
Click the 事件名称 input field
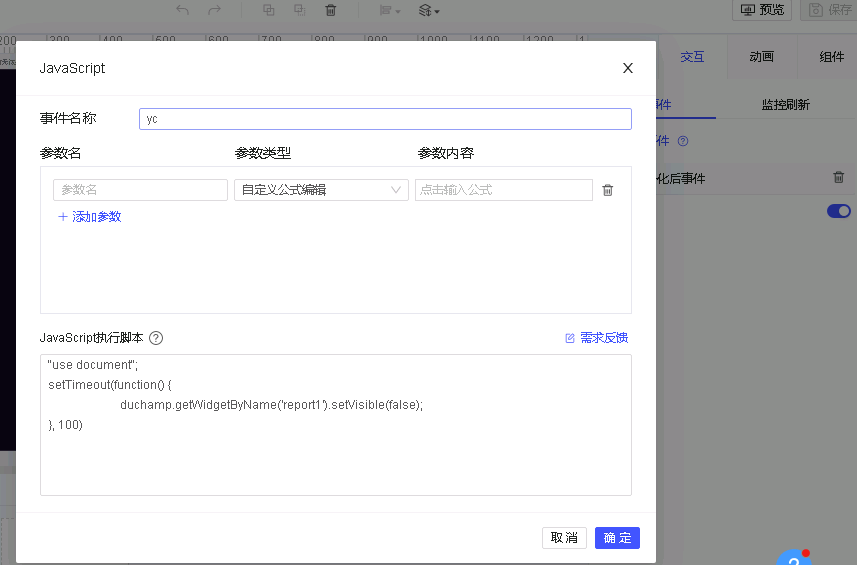click(385, 119)
